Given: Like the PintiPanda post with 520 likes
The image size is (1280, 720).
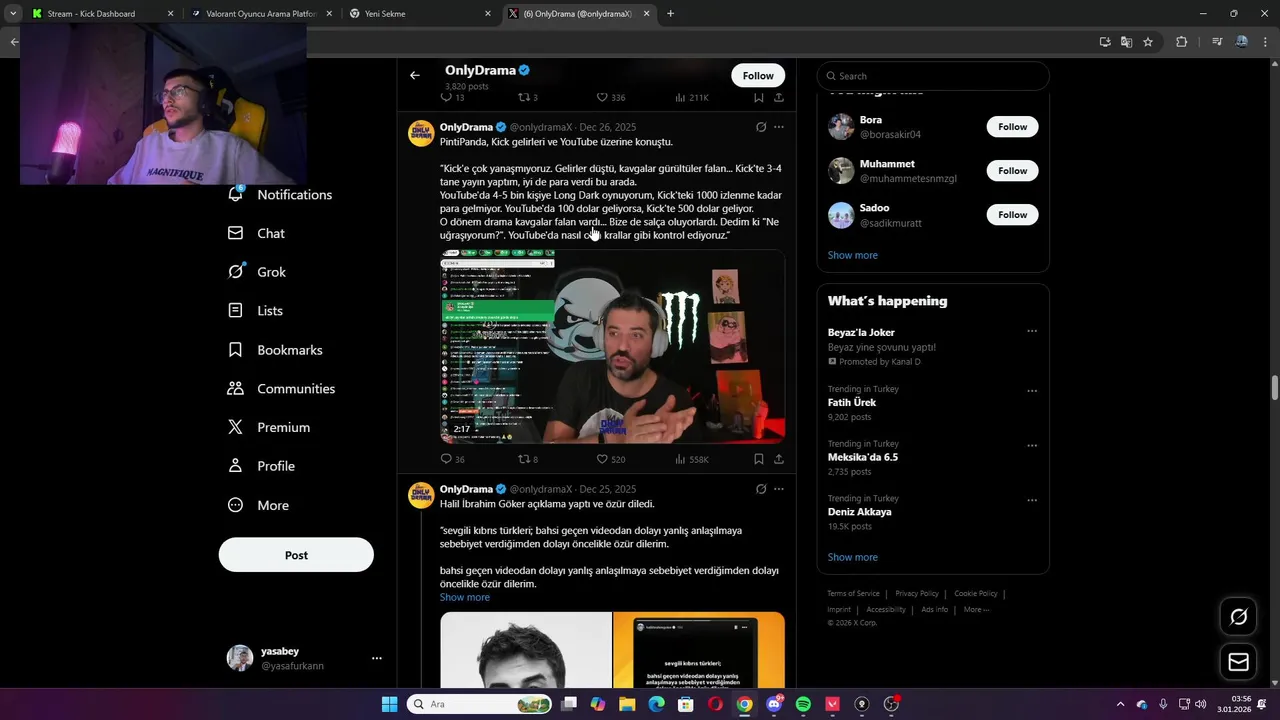Looking at the screenshot, I should 610,459.
